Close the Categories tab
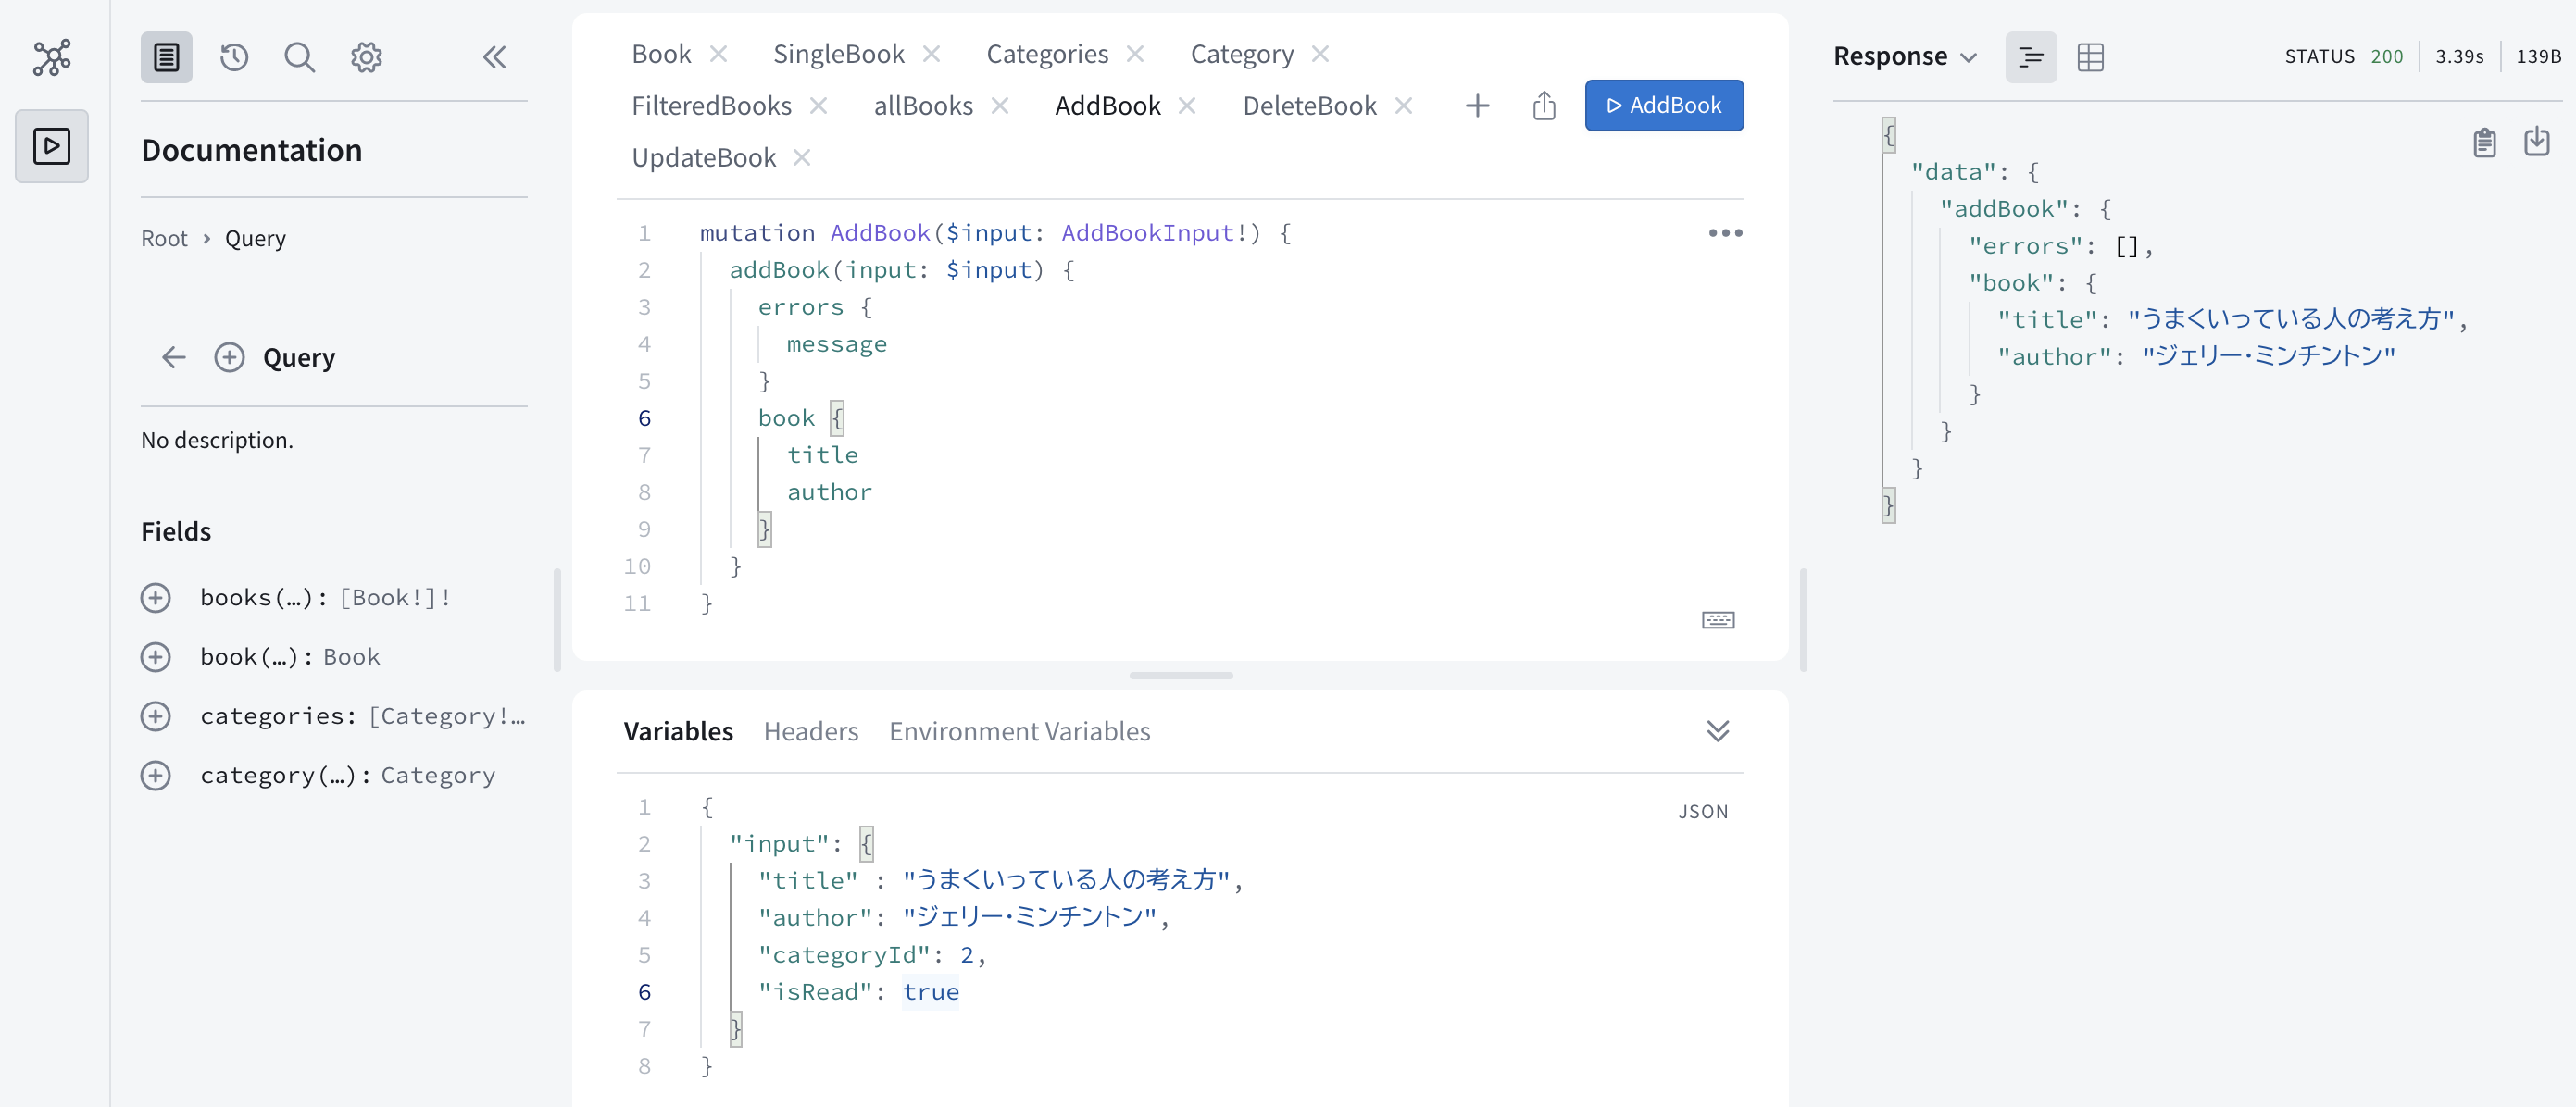The image size is (2576, 1107). [1135, 53]
